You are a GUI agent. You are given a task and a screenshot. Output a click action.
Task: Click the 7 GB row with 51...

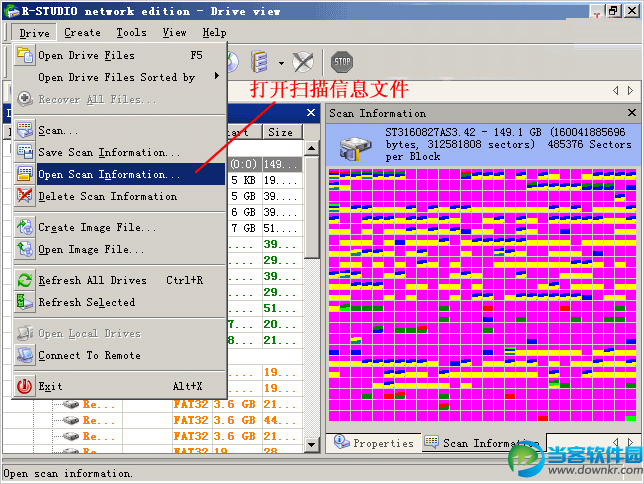coord(265,228)
